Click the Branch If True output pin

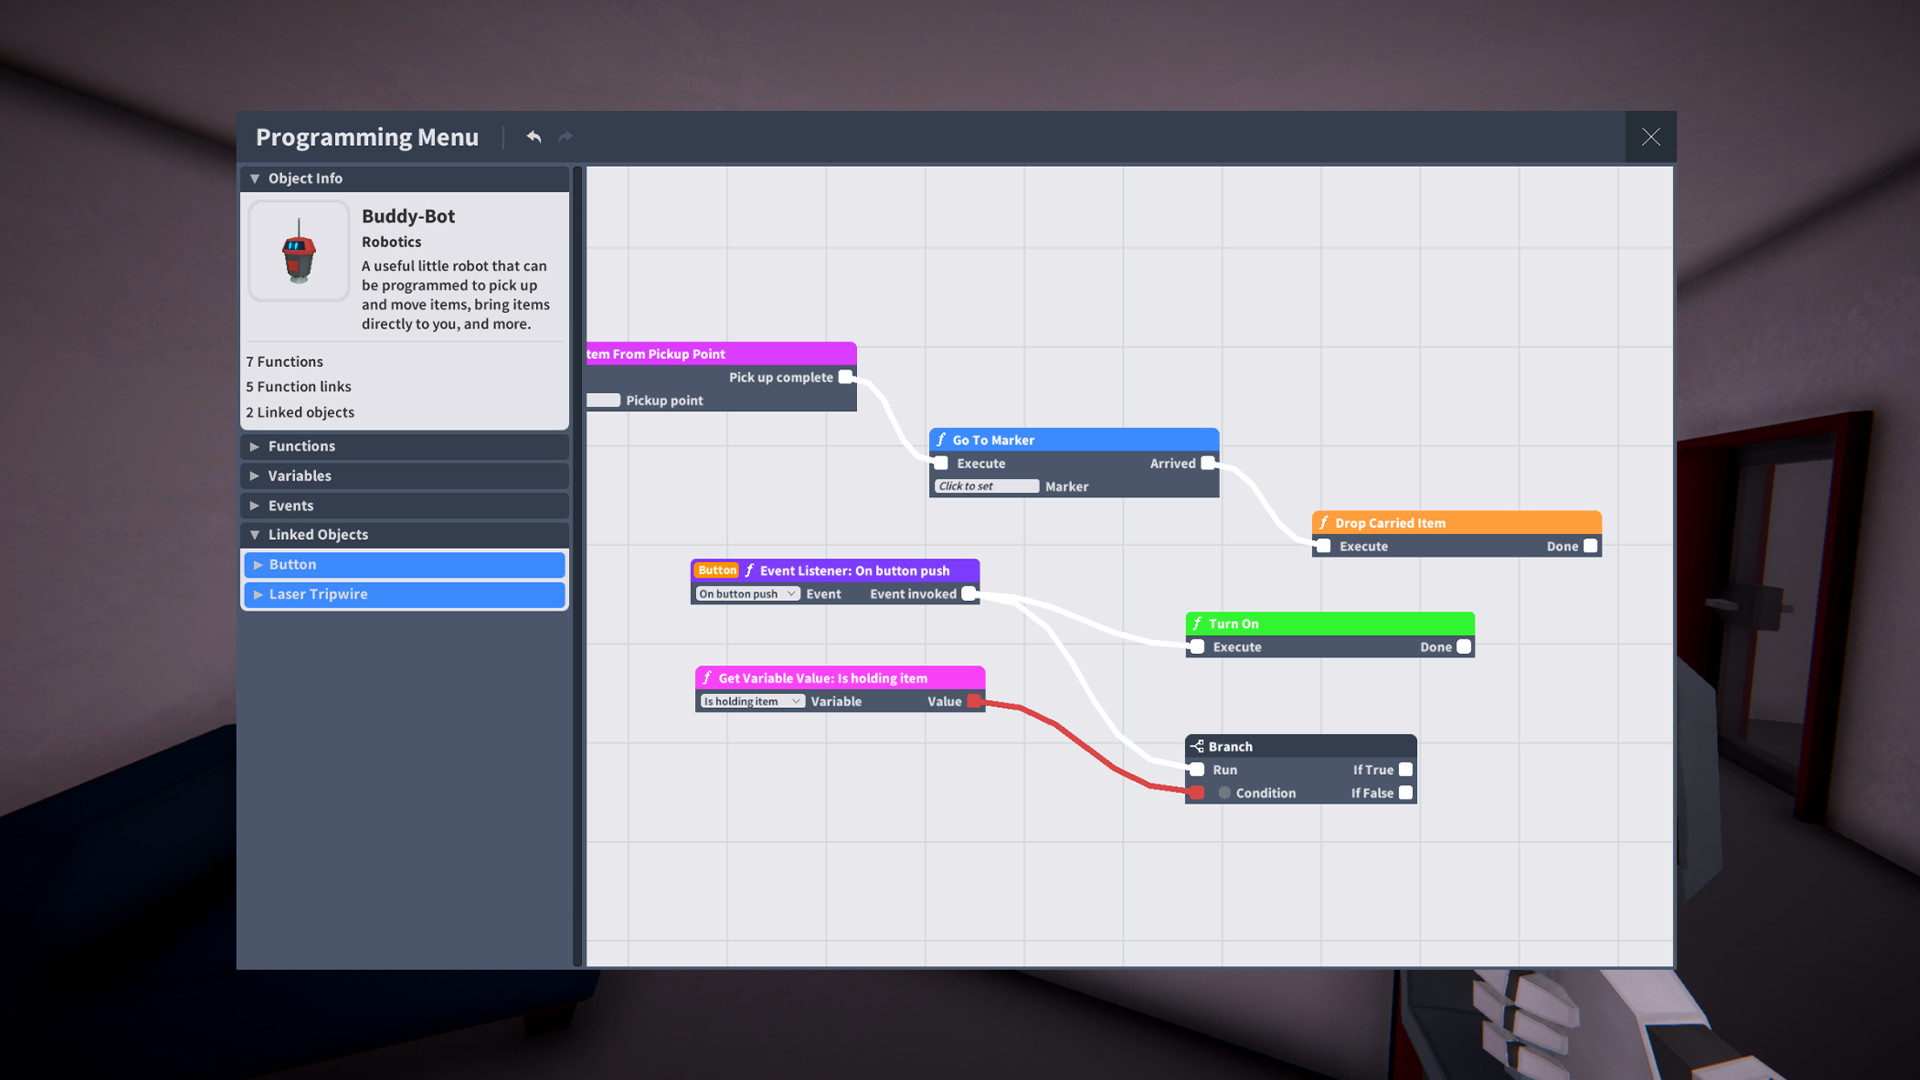1405,770
